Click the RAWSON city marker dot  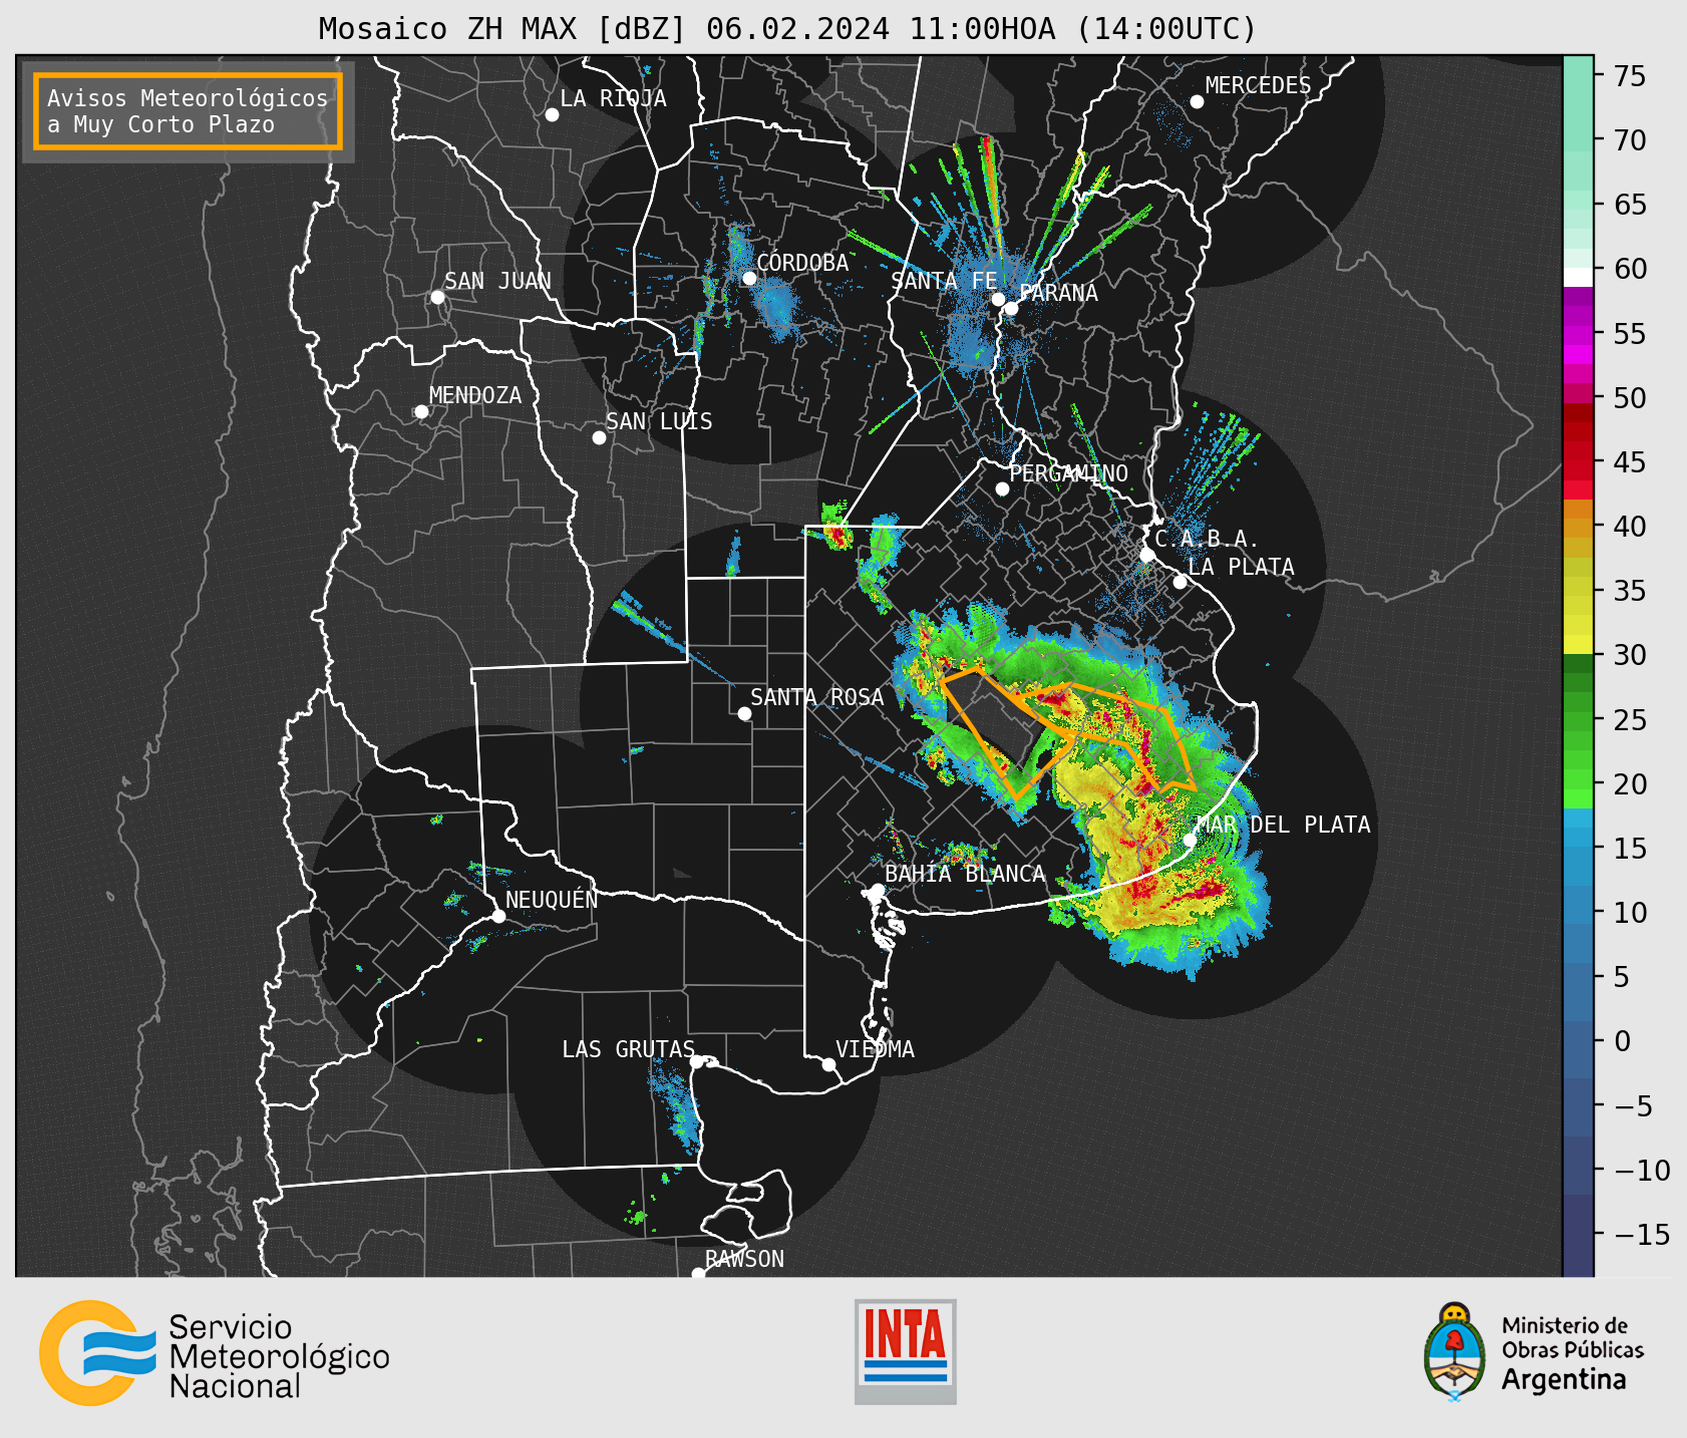point(698,1273)
